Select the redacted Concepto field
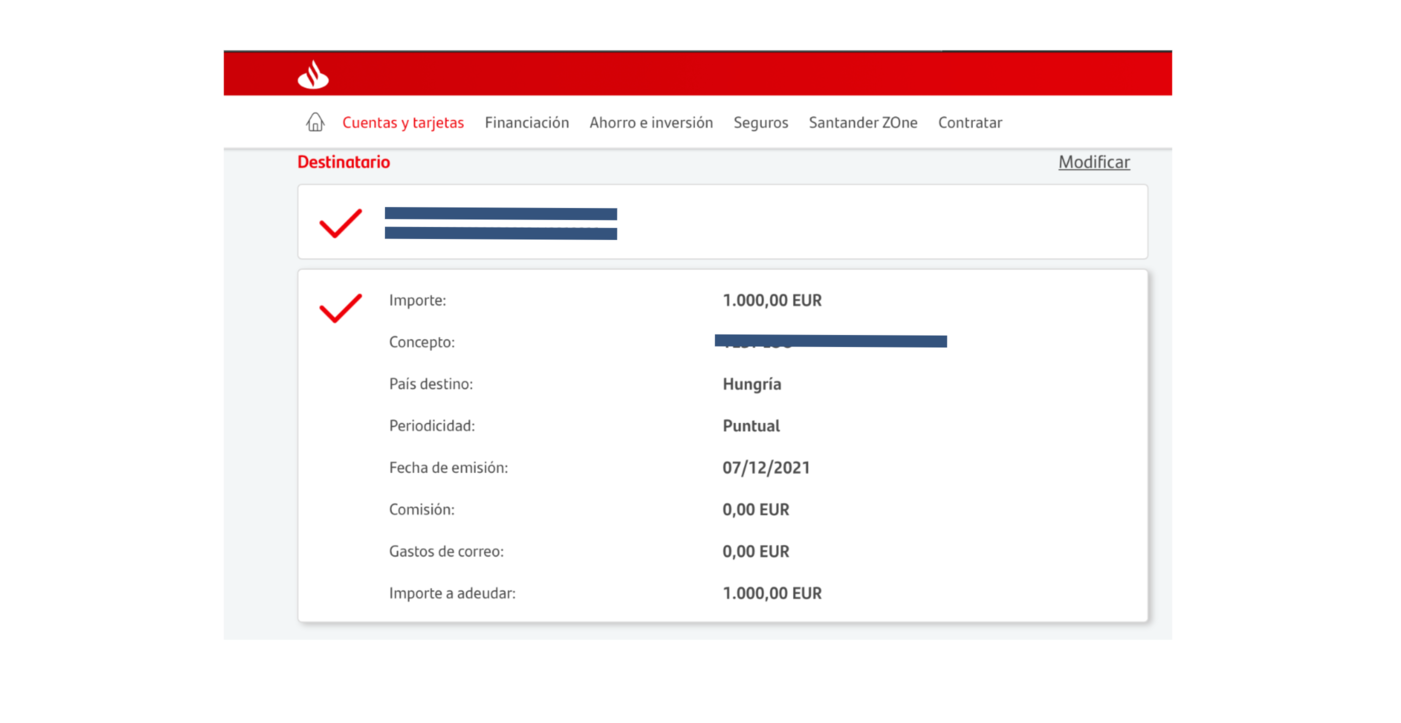Viewport: 1401px width, 723px height. [x=830, y=341]
